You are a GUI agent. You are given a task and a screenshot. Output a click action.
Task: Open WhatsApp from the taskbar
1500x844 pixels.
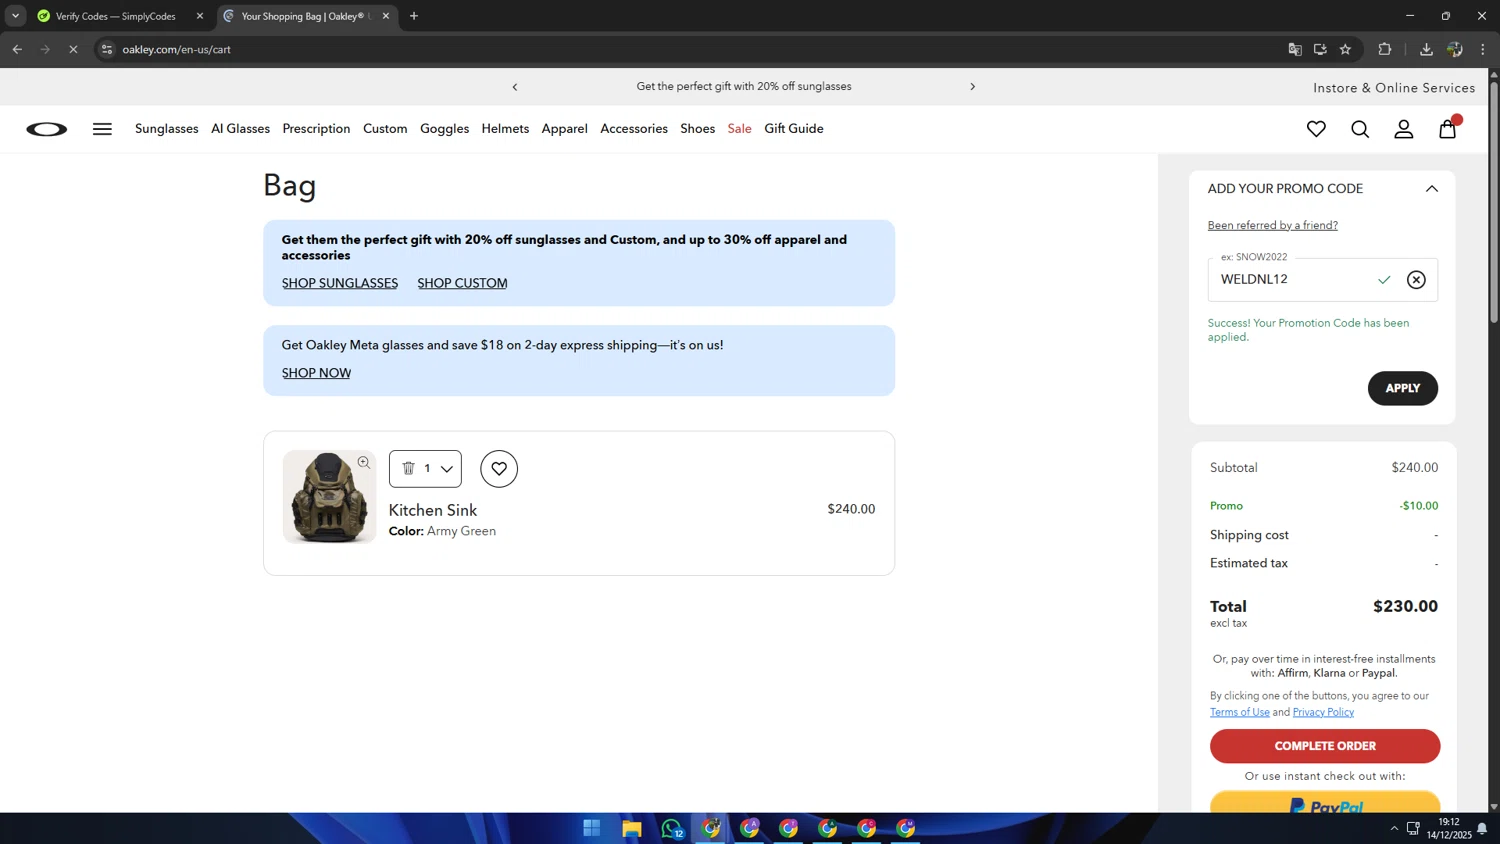tap(671, 828)
